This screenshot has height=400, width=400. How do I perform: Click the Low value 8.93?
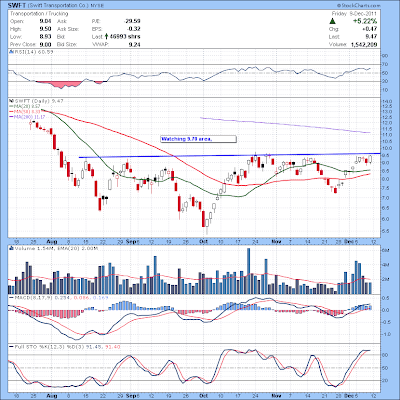45,37
